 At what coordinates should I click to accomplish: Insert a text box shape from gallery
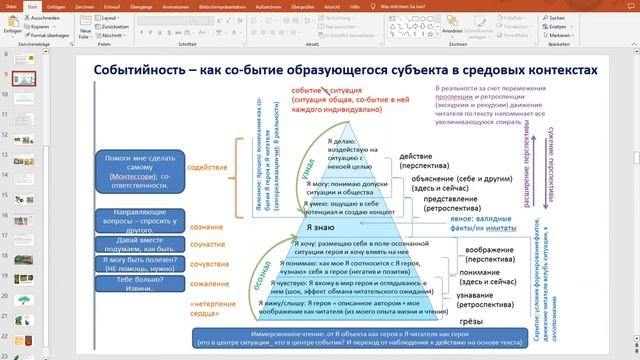coord(392,19)
